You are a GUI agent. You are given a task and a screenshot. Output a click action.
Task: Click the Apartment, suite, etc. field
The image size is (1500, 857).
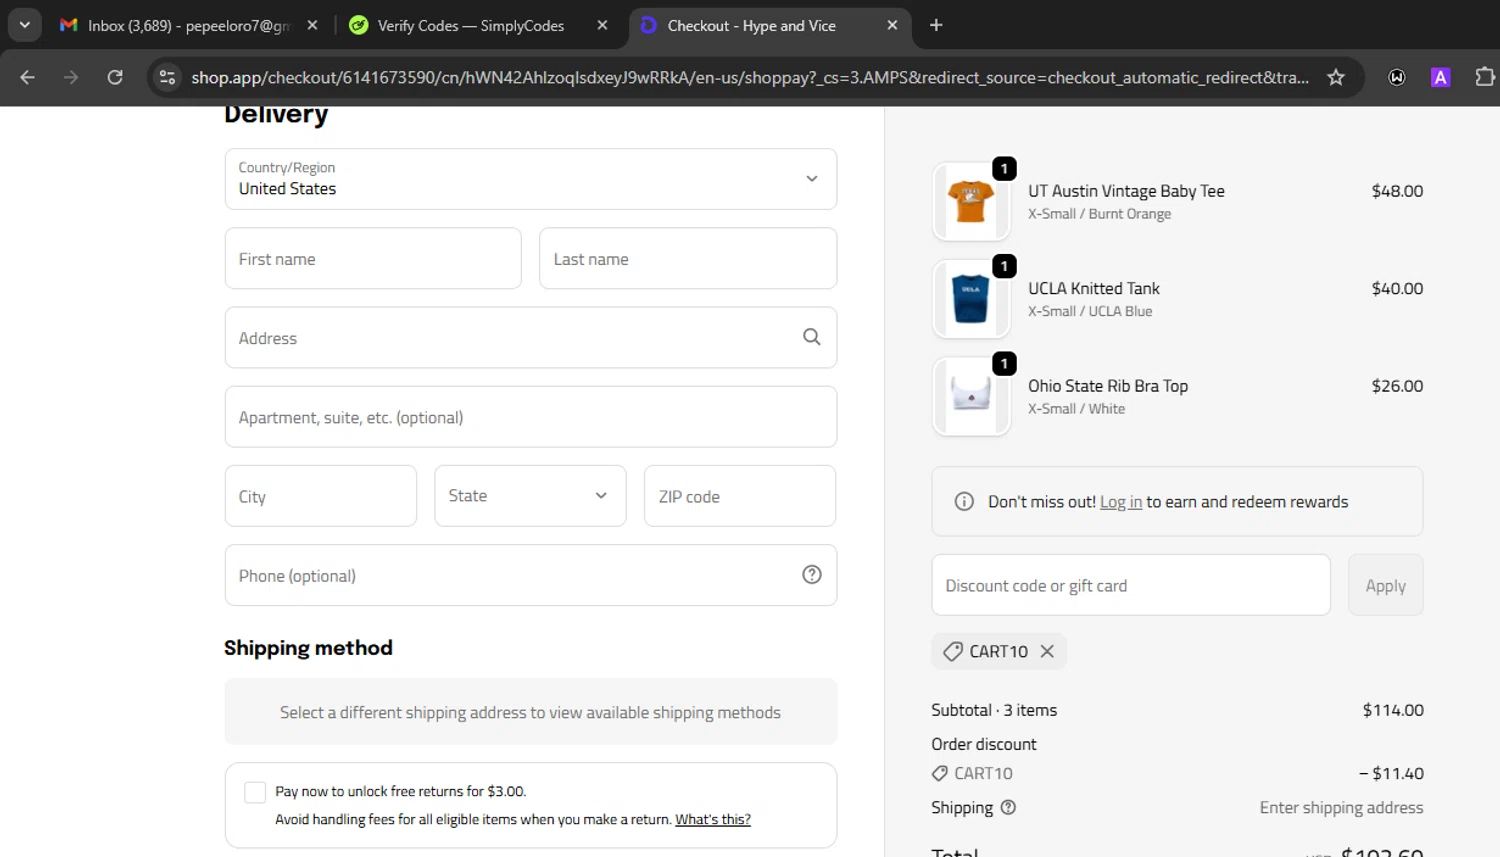tap(531, 417)
